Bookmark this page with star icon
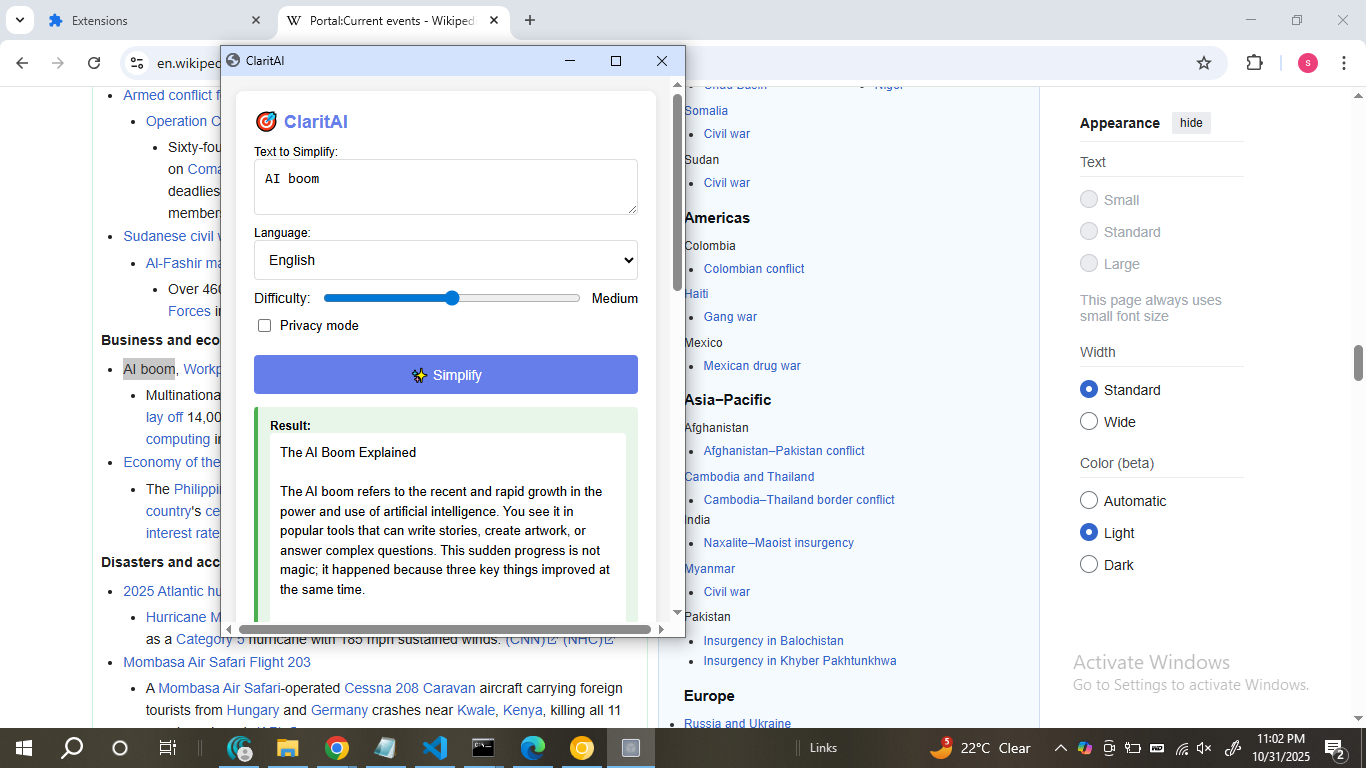The height and width of the screenshot is (768, 1366). (1204, 63)
